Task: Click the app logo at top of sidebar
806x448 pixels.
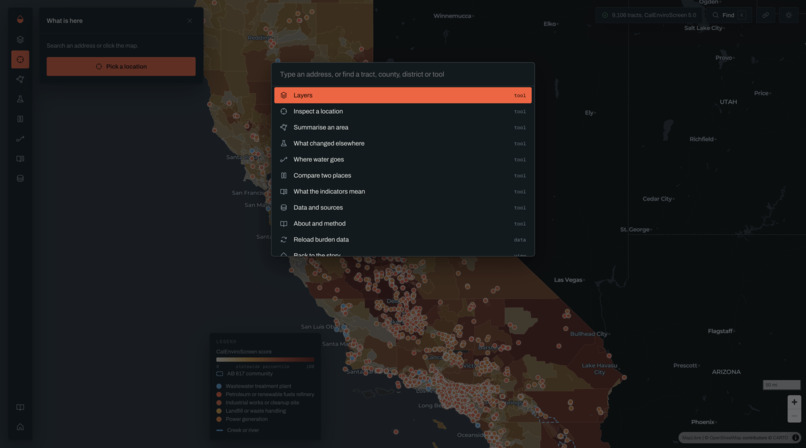Action: [20, 20]
